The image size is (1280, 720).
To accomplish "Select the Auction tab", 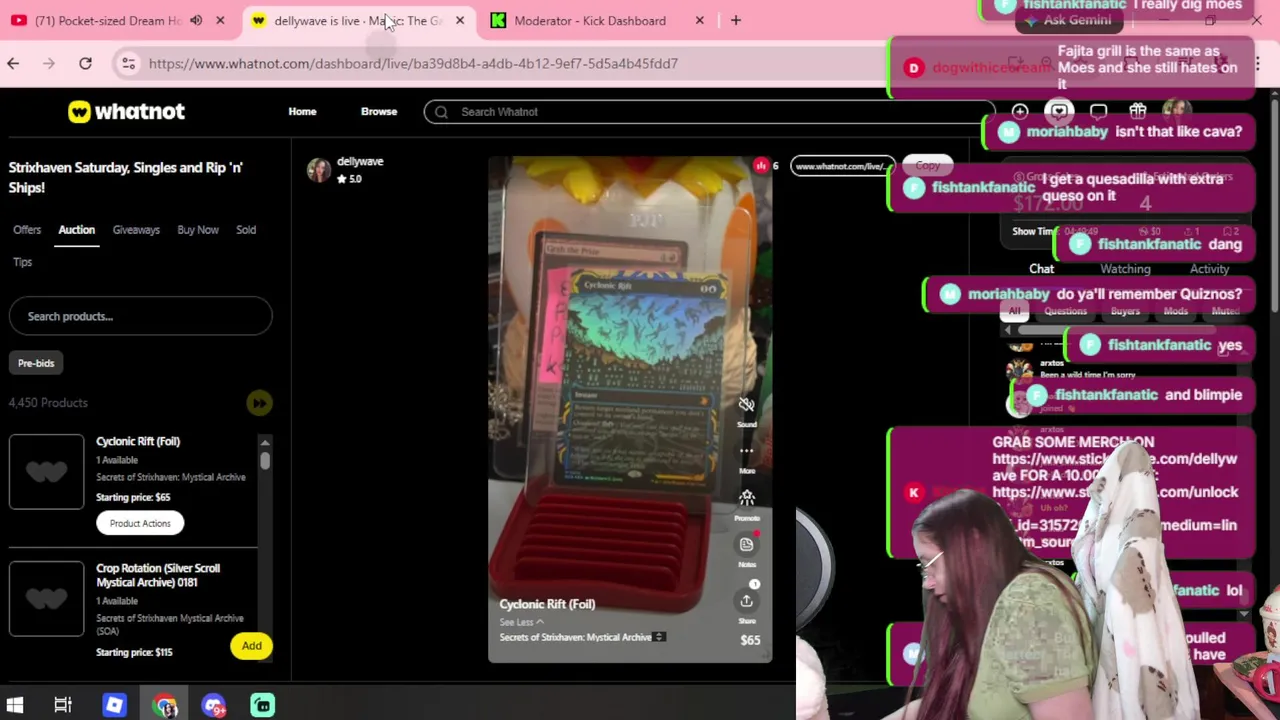I will tap(76, 229).
